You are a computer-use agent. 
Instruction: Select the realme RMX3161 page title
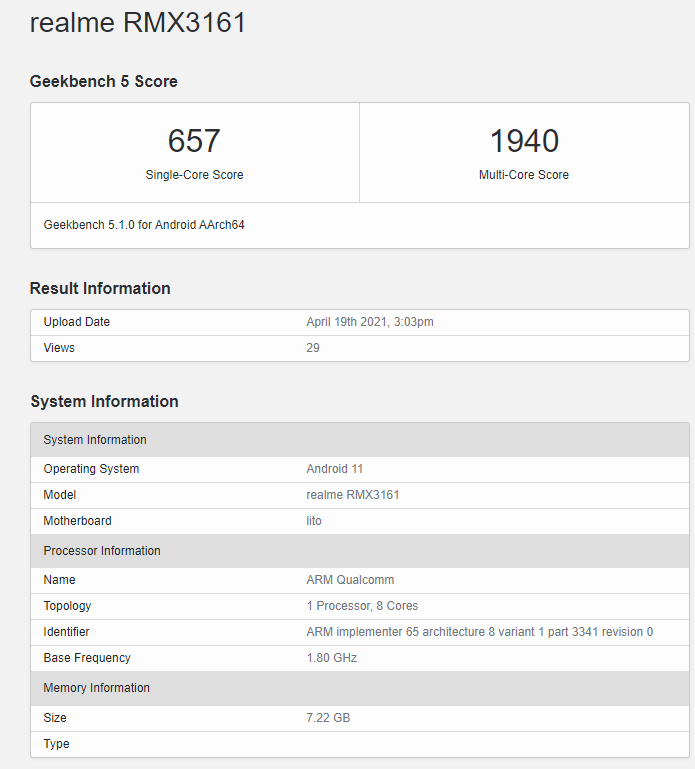coord(137,23)
